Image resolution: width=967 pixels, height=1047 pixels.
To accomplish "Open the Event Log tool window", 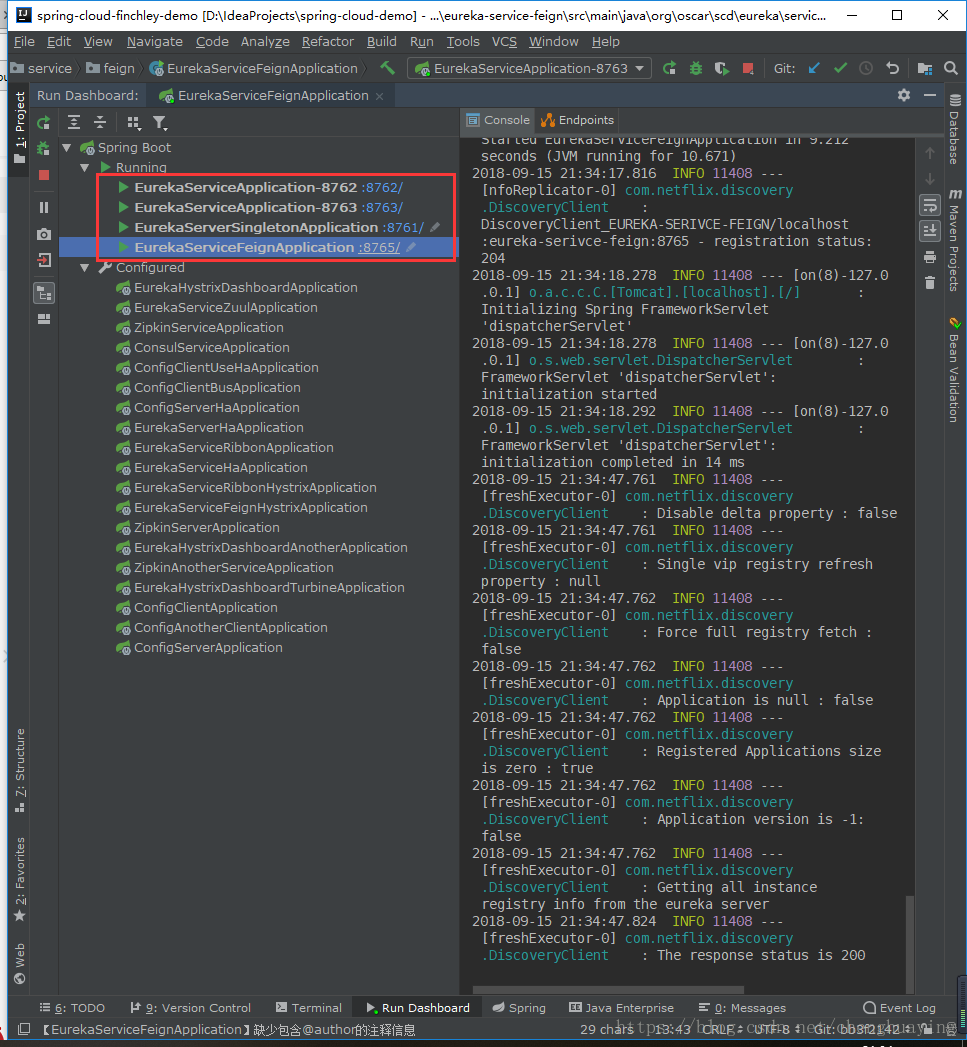I will (900, 1008).
